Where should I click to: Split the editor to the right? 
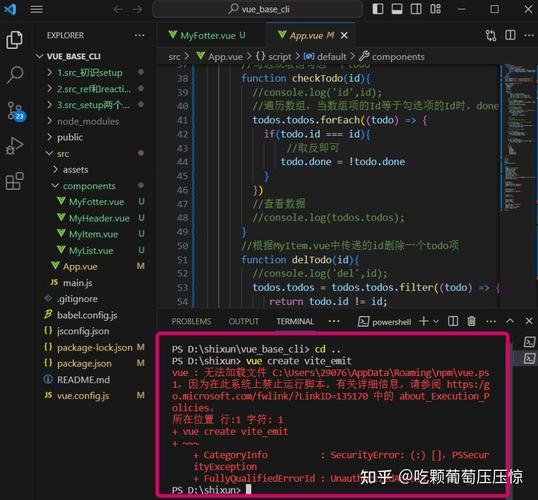(x=510, y=35)
